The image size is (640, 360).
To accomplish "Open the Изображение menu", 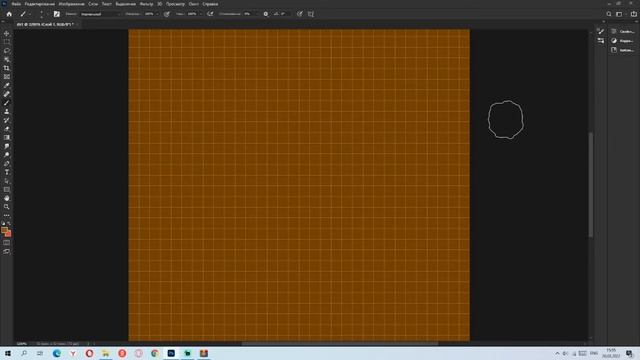I will [x=71, y=4].
